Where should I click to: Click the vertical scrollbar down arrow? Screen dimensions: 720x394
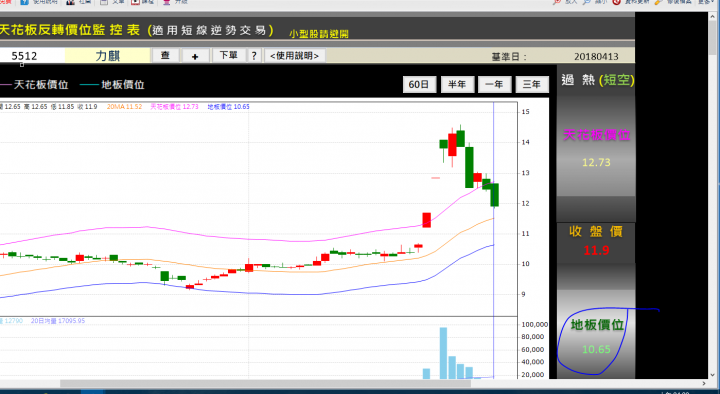(713, 375)
